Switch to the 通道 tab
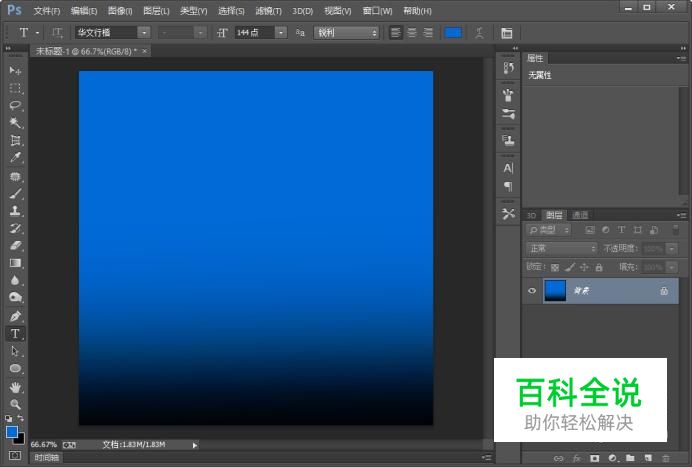Screen dimensions: 692x467 pos(580,215)
